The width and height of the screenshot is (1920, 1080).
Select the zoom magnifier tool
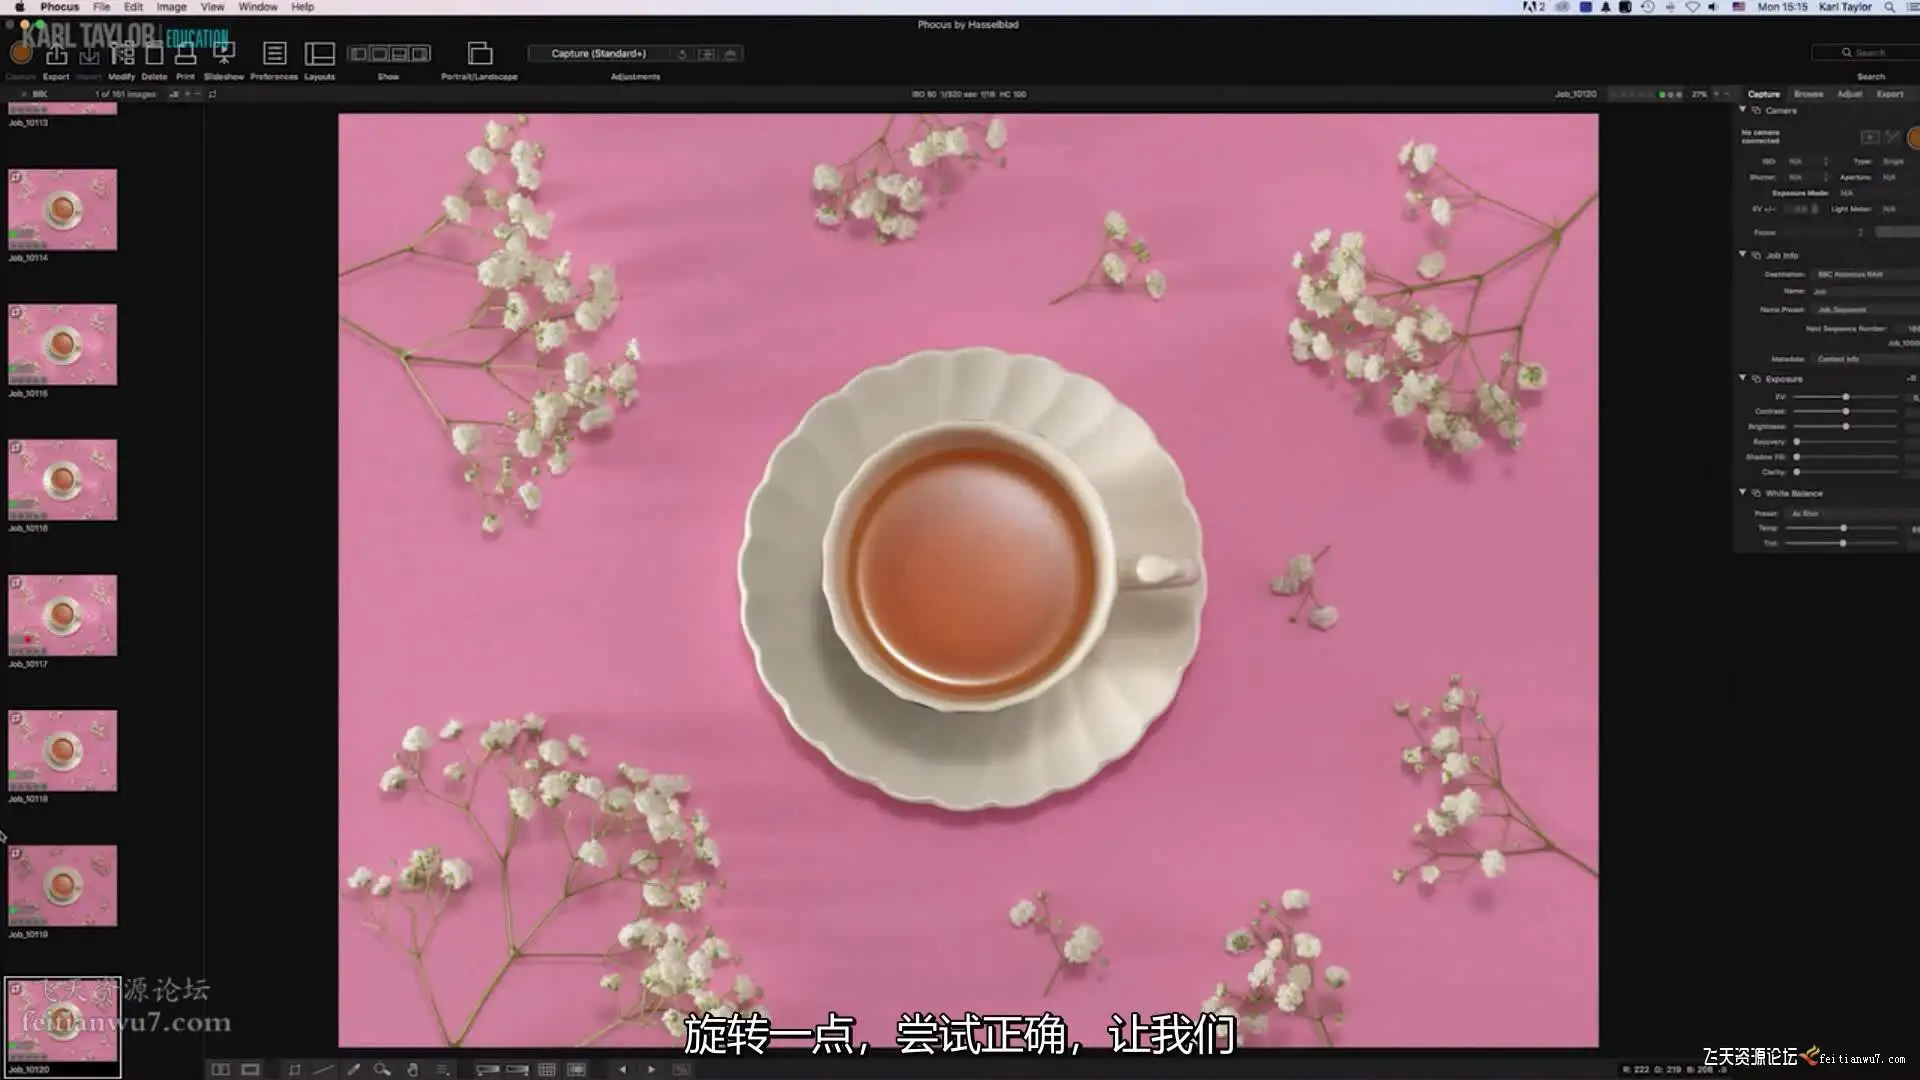coord(382,1070)
